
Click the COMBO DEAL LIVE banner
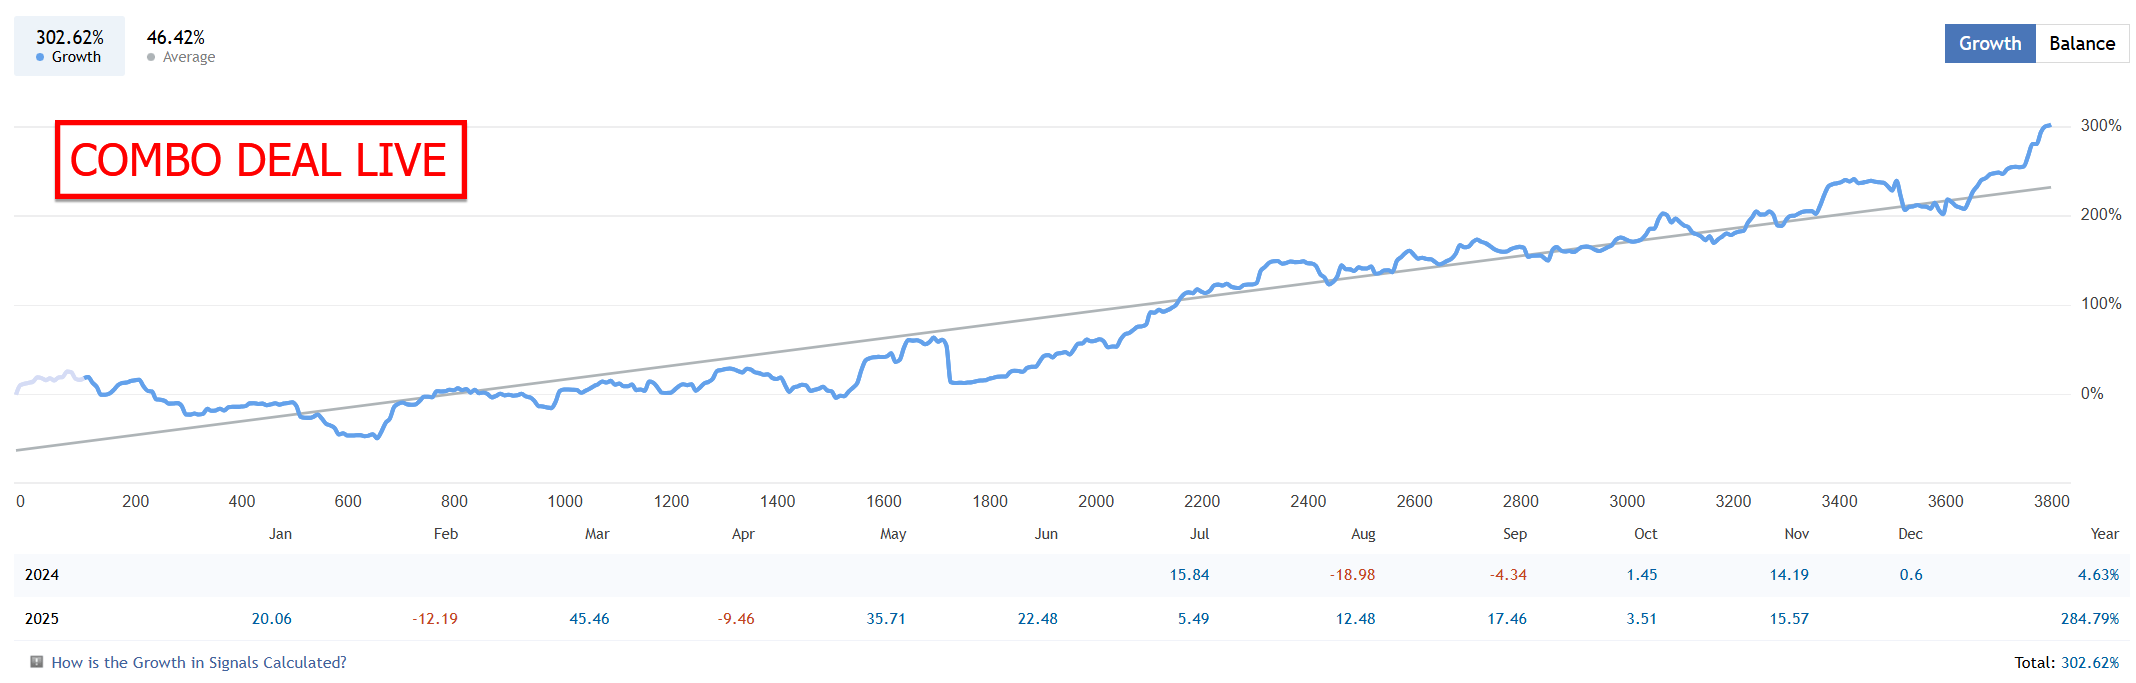[260, 160]
